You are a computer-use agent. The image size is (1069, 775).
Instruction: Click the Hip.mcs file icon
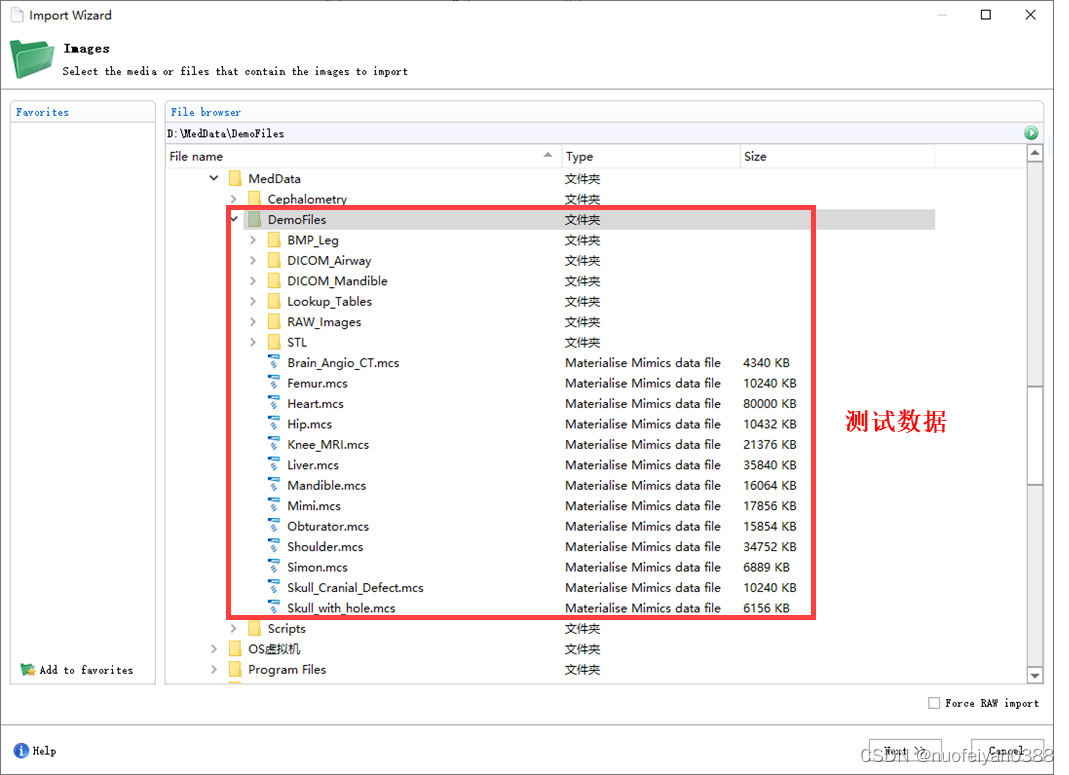point(273,423)
